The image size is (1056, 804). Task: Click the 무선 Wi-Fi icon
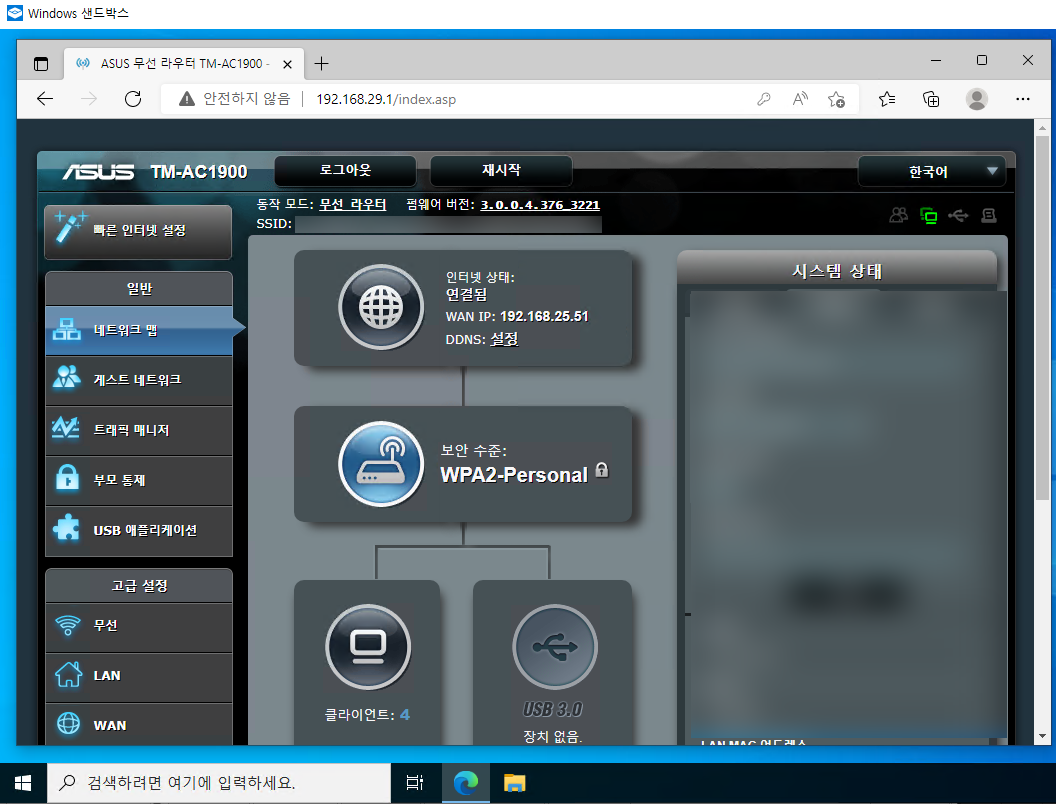[67, 626]
